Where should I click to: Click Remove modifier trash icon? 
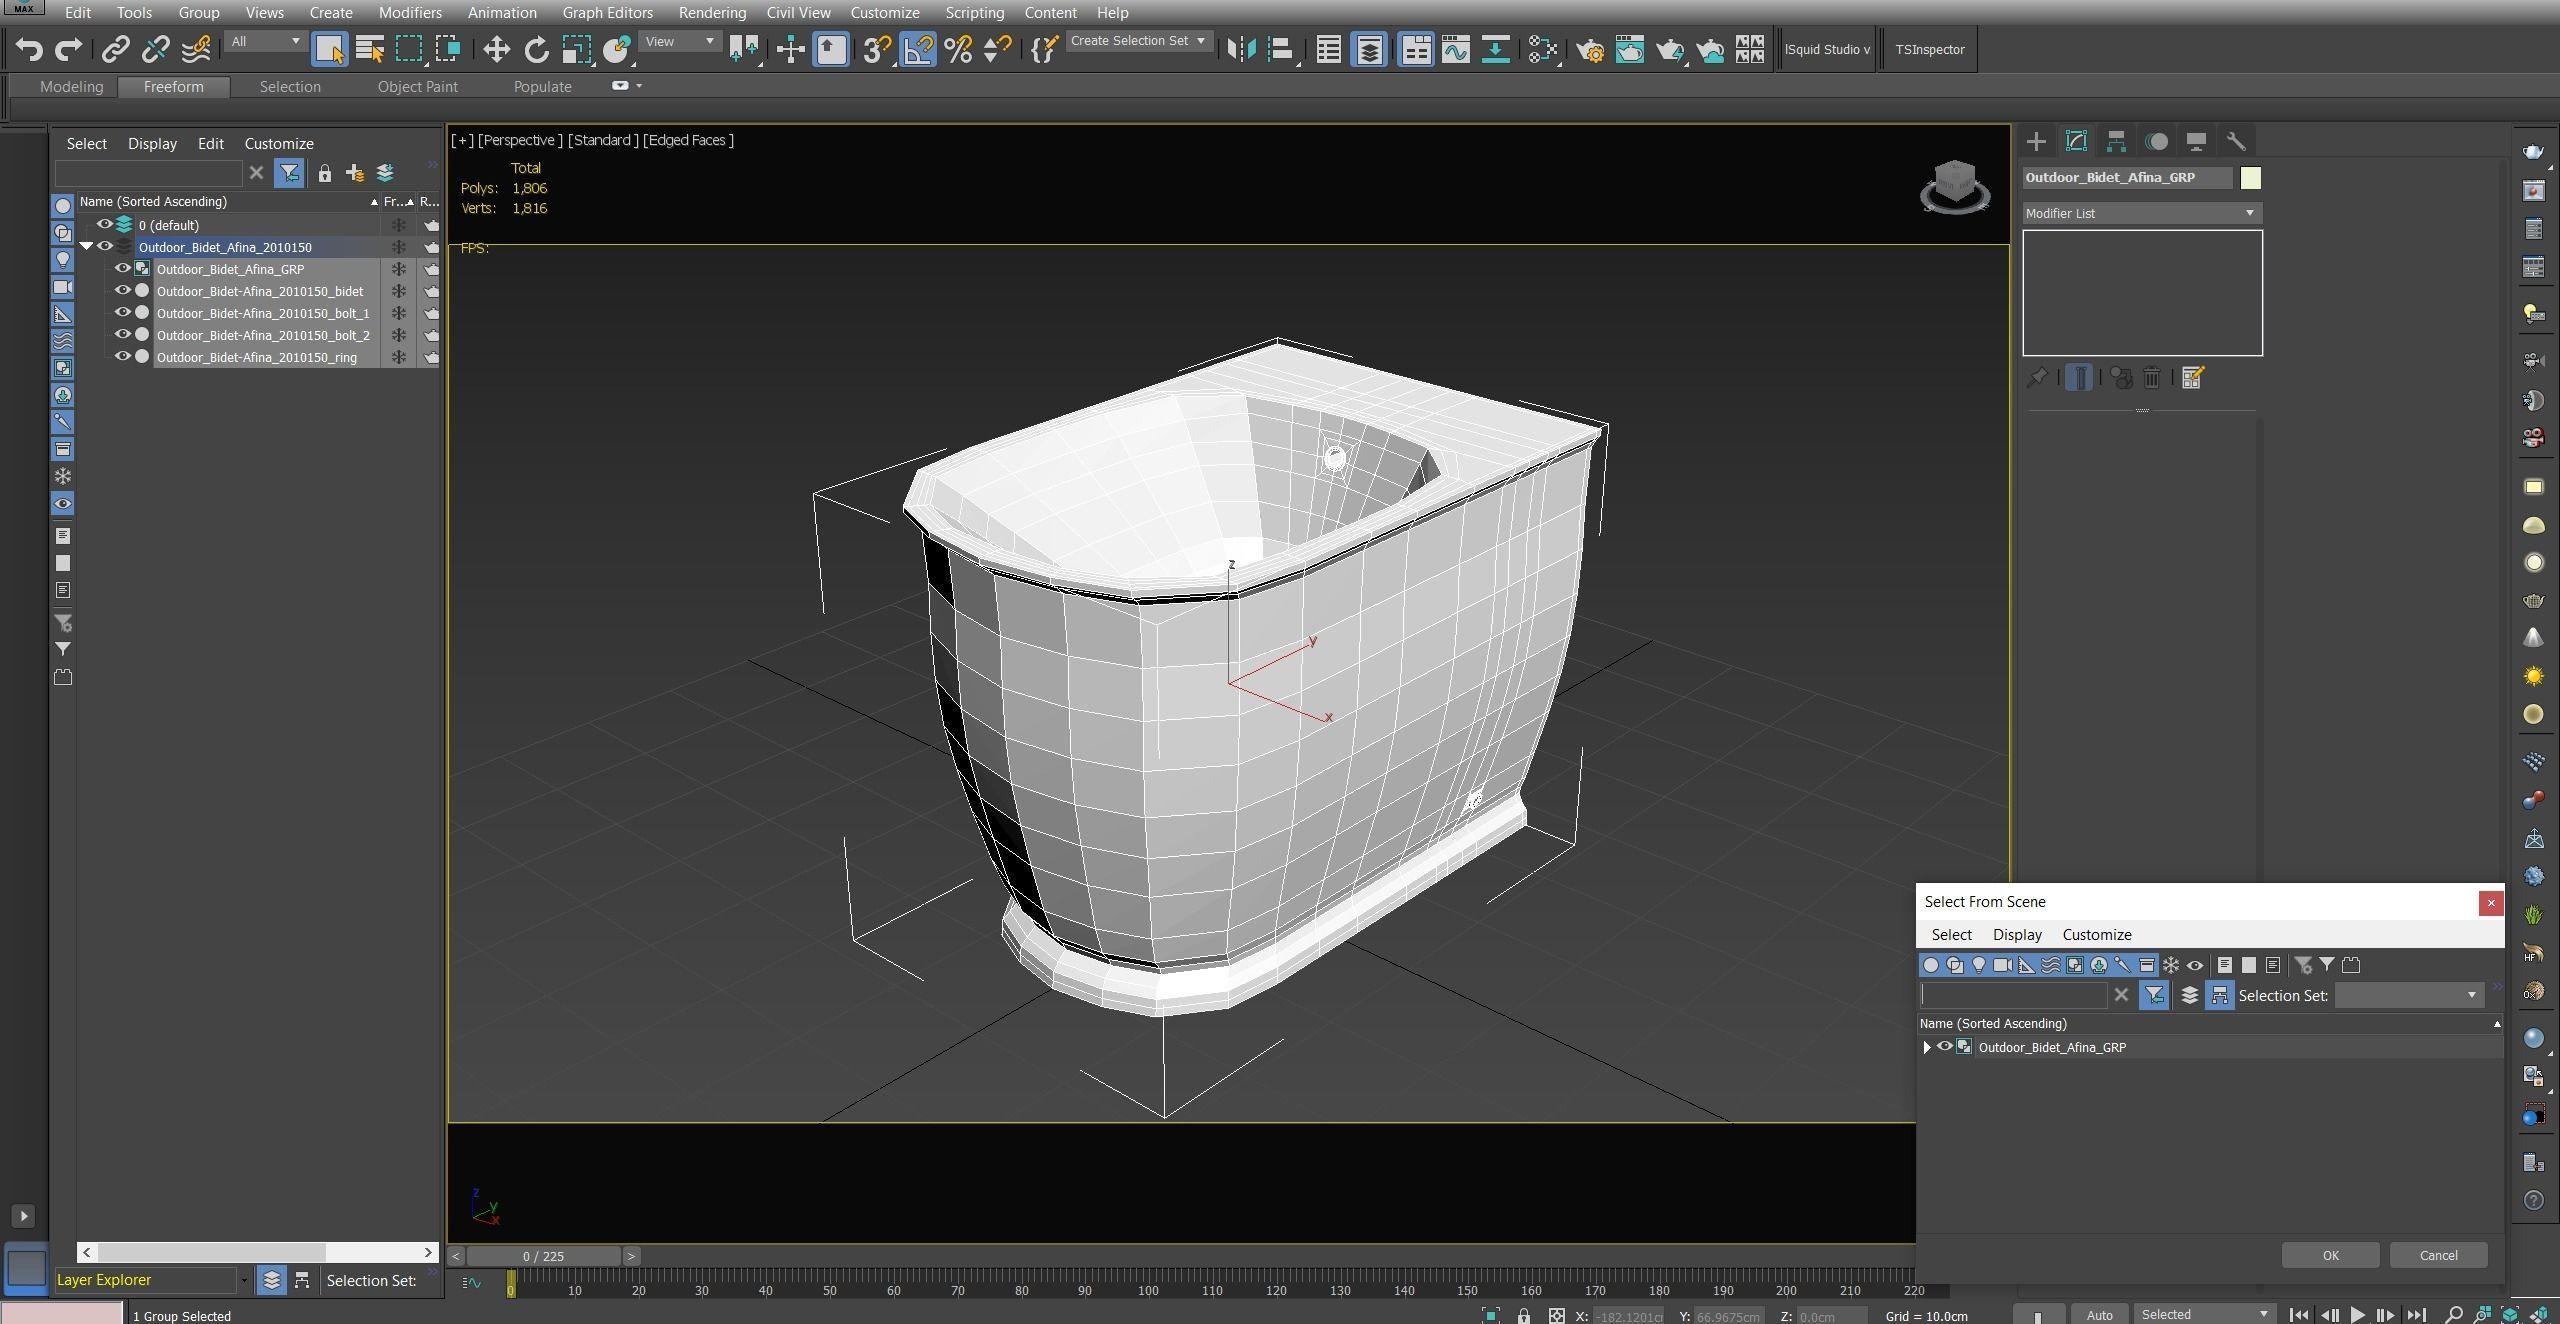[x=2152, y=377]
